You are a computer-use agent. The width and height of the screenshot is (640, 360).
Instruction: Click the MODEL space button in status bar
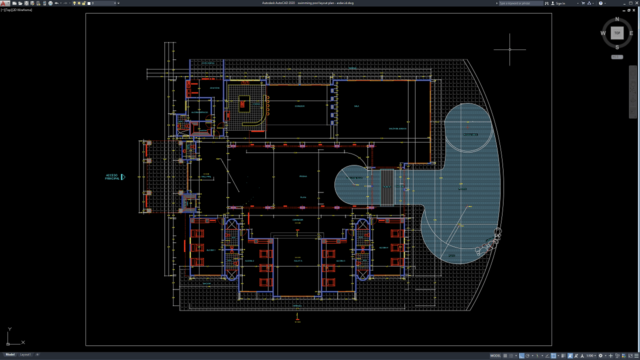pos(495,356)
